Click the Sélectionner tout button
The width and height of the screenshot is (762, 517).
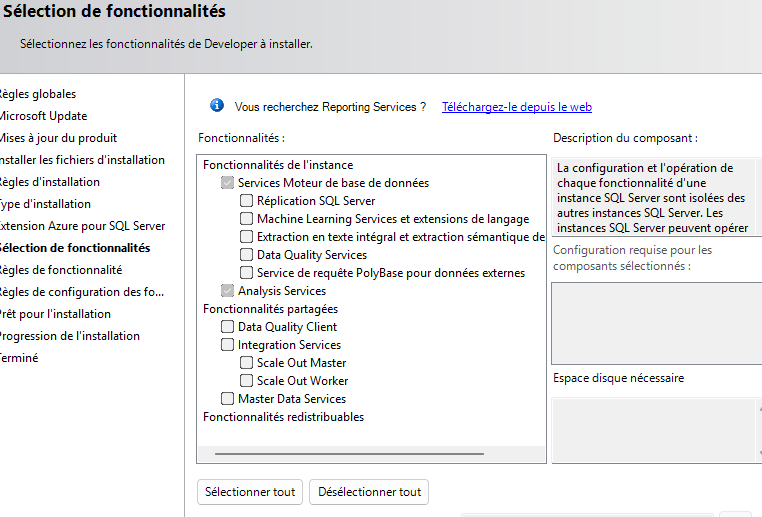[x=250, y=492]
